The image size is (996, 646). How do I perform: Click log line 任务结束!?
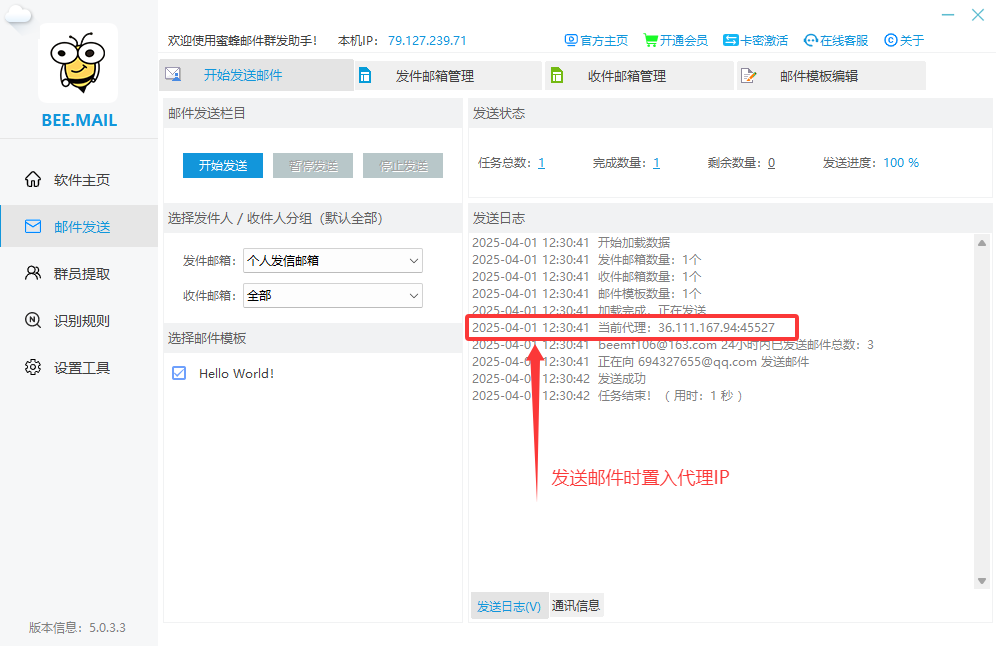607,396
